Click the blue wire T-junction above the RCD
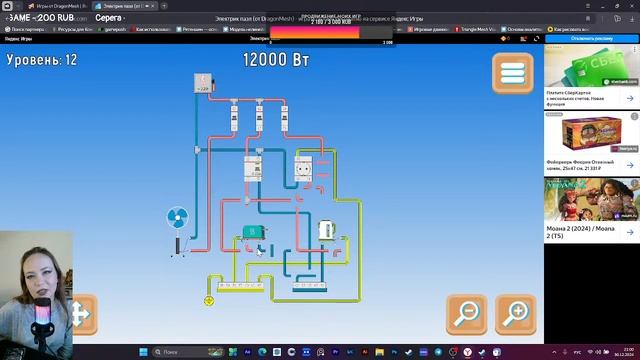The height and width of the screenshot is (360, 640). coord(259,150)
